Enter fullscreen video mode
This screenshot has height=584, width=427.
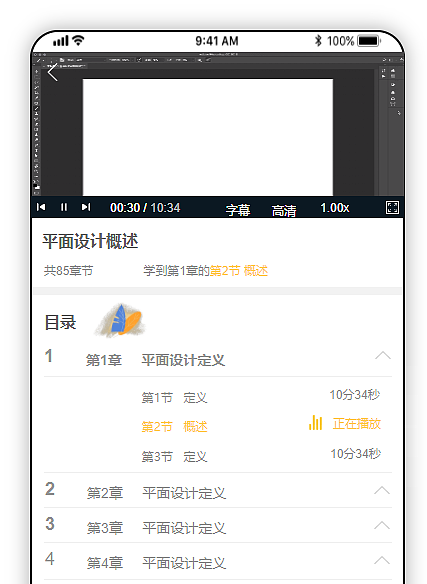pos(392,207)
